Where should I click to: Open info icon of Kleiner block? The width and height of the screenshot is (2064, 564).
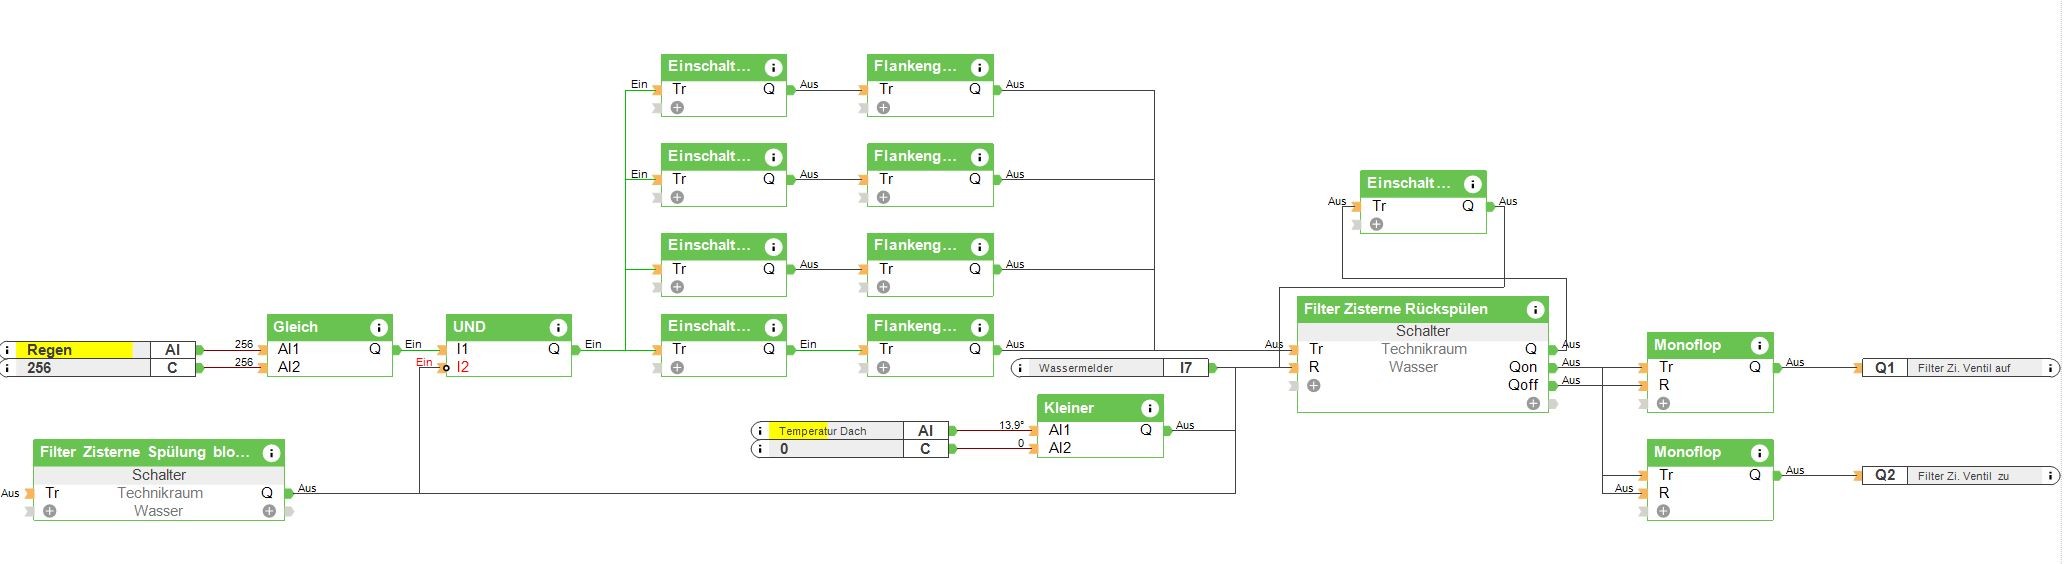tap(1150, 408)
